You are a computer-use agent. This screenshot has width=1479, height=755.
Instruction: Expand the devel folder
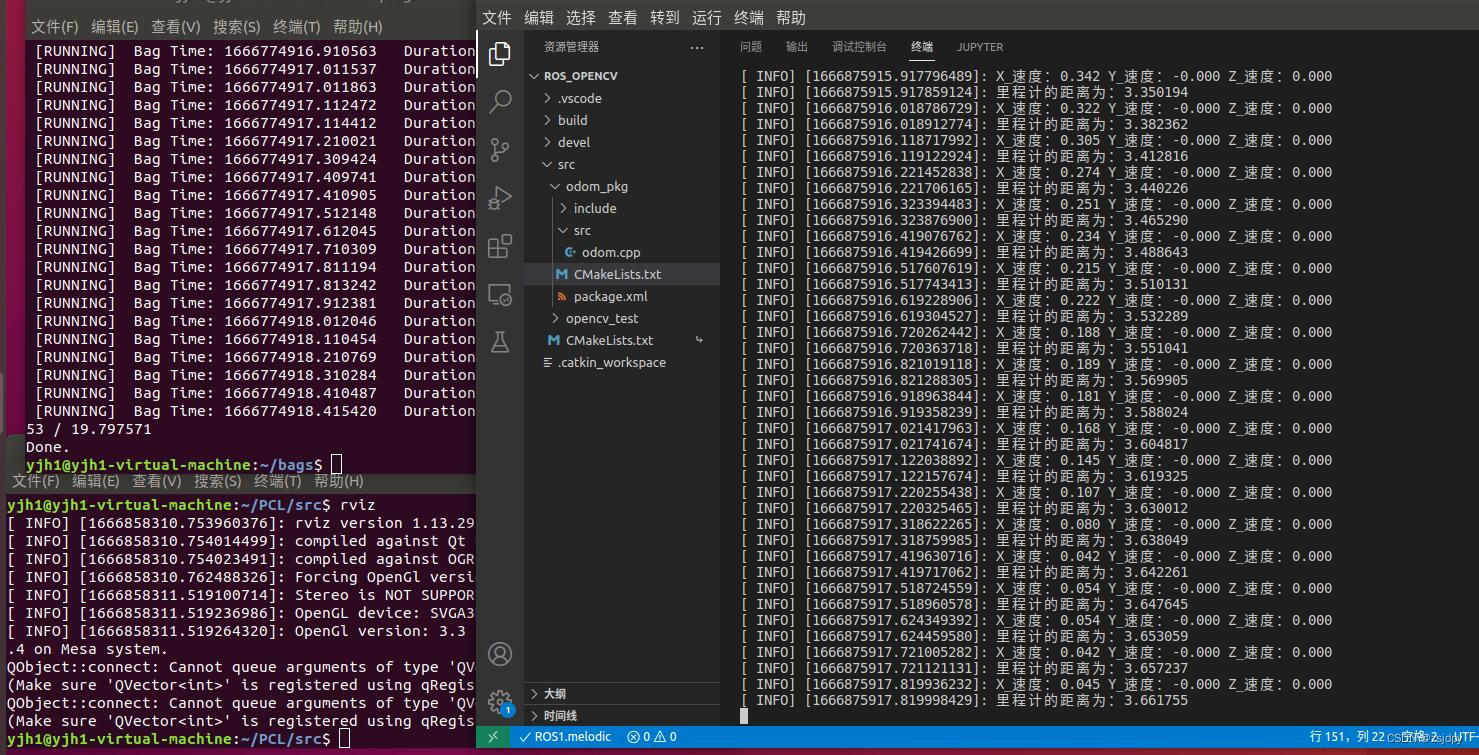point(547,142)
